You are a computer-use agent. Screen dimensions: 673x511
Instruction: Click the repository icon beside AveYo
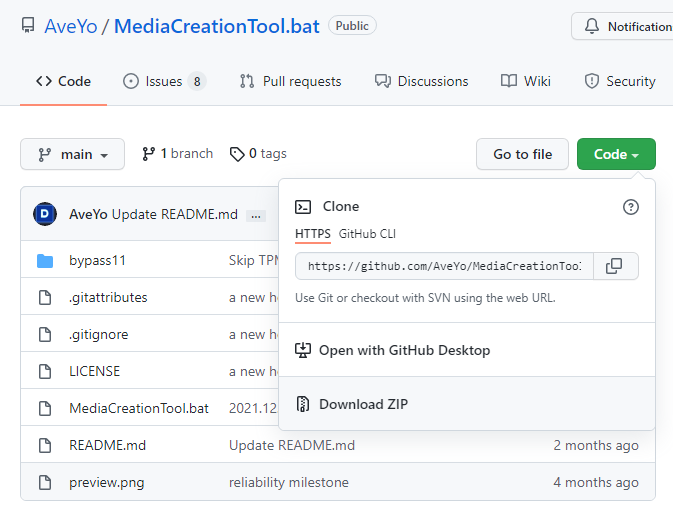pos(28,25)
